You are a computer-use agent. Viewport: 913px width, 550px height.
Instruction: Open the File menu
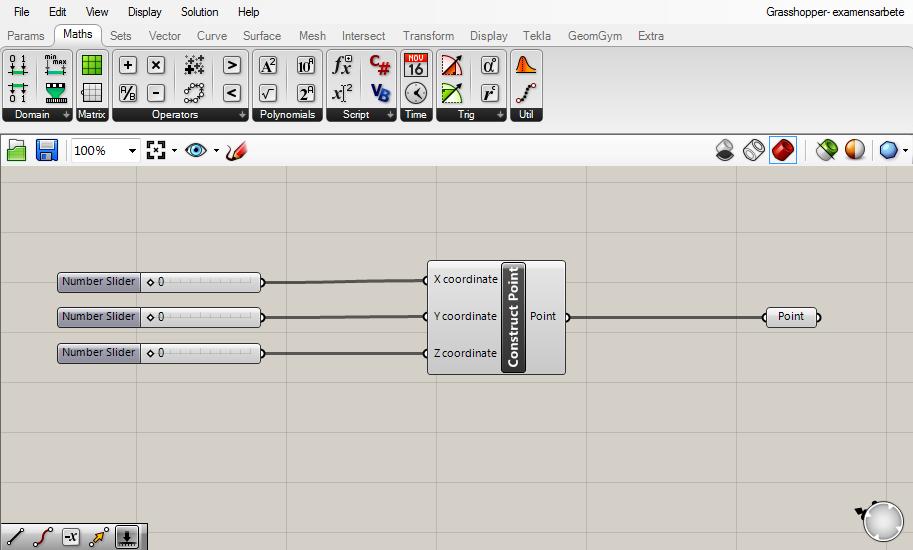[22, 12]
